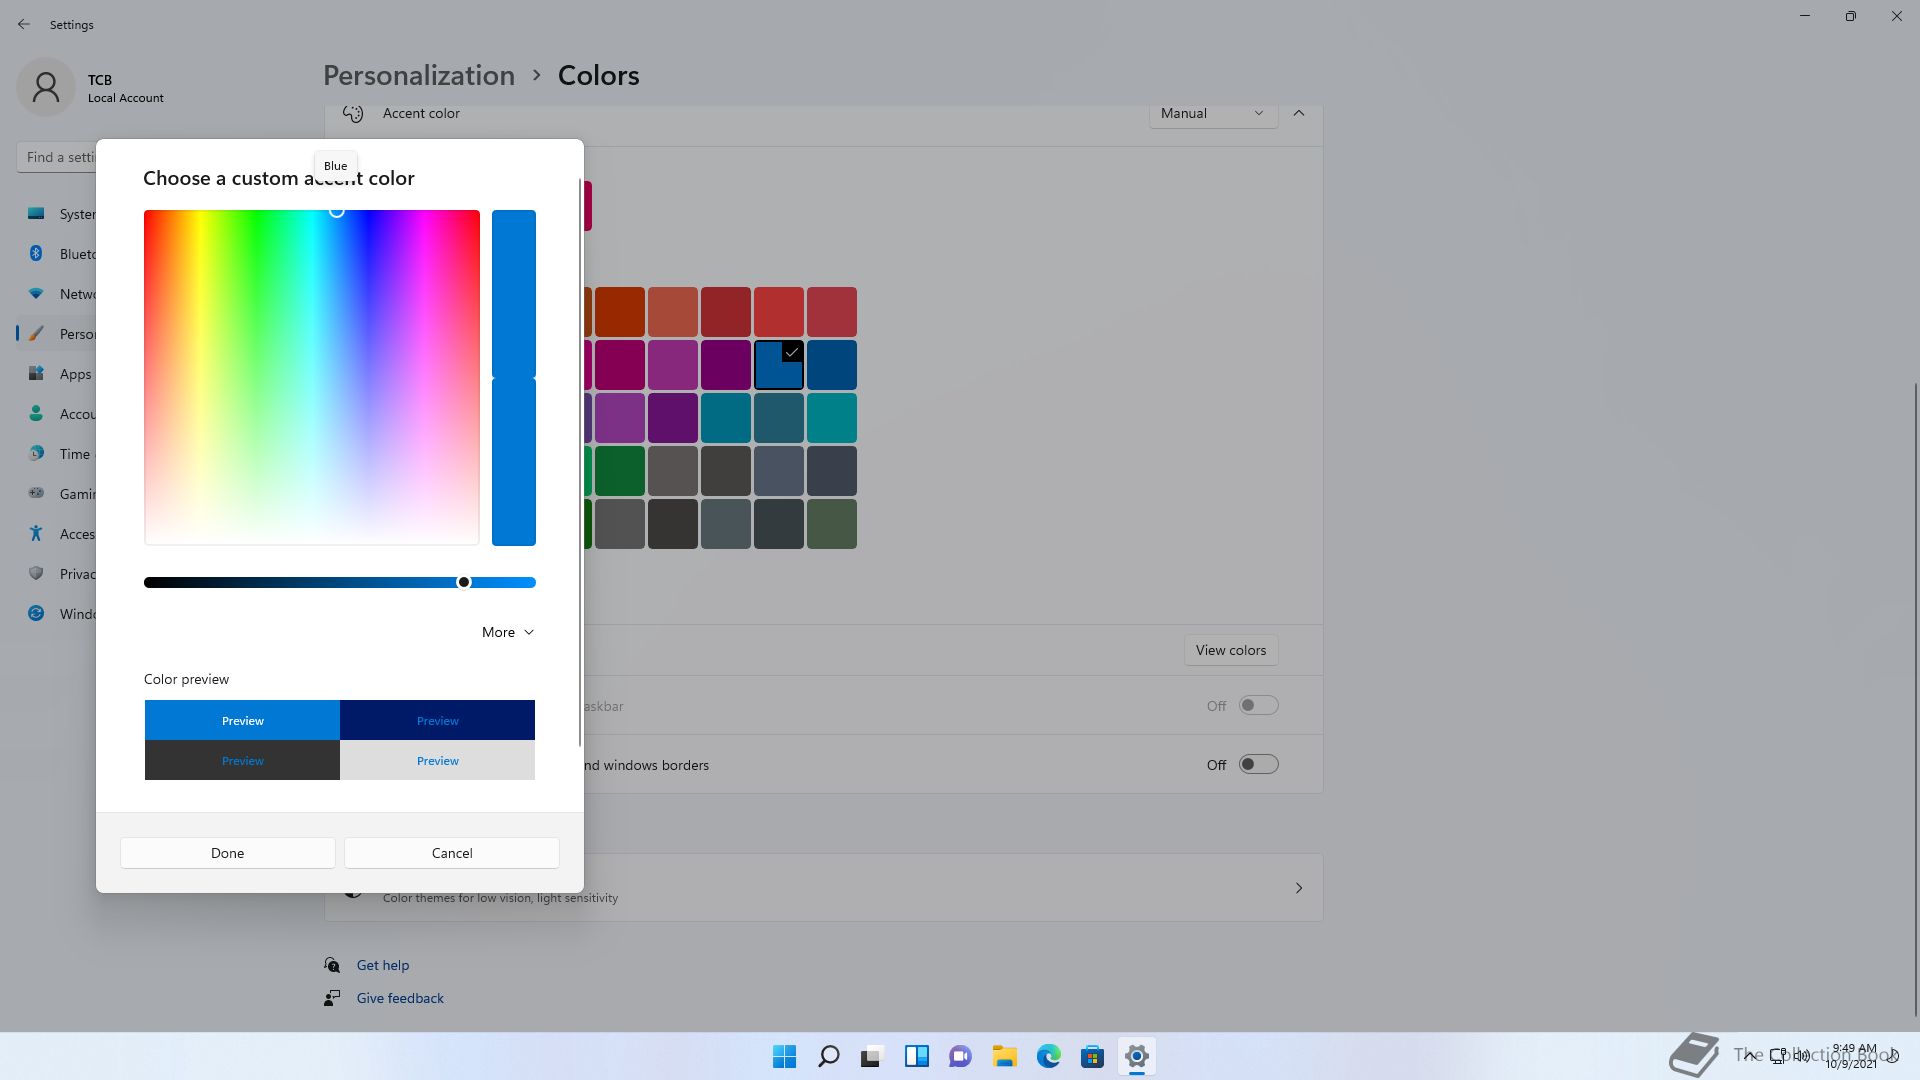The width and height of the screenshot is (1920, 1080).
Task: Click the Privacy shield sidebar icon
Action: click(x=36, y=574)
